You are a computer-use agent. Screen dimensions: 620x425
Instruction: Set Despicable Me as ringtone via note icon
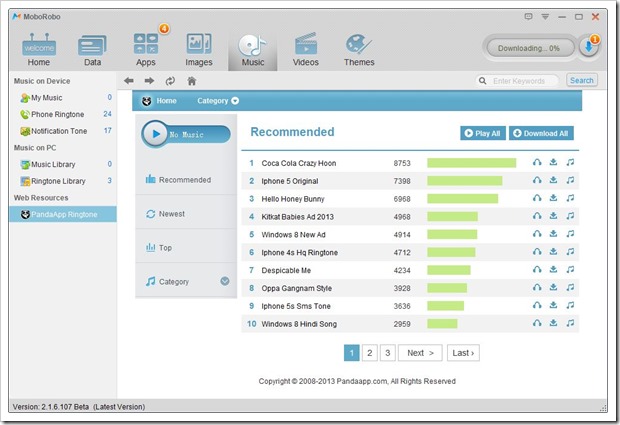click(570, 270)
